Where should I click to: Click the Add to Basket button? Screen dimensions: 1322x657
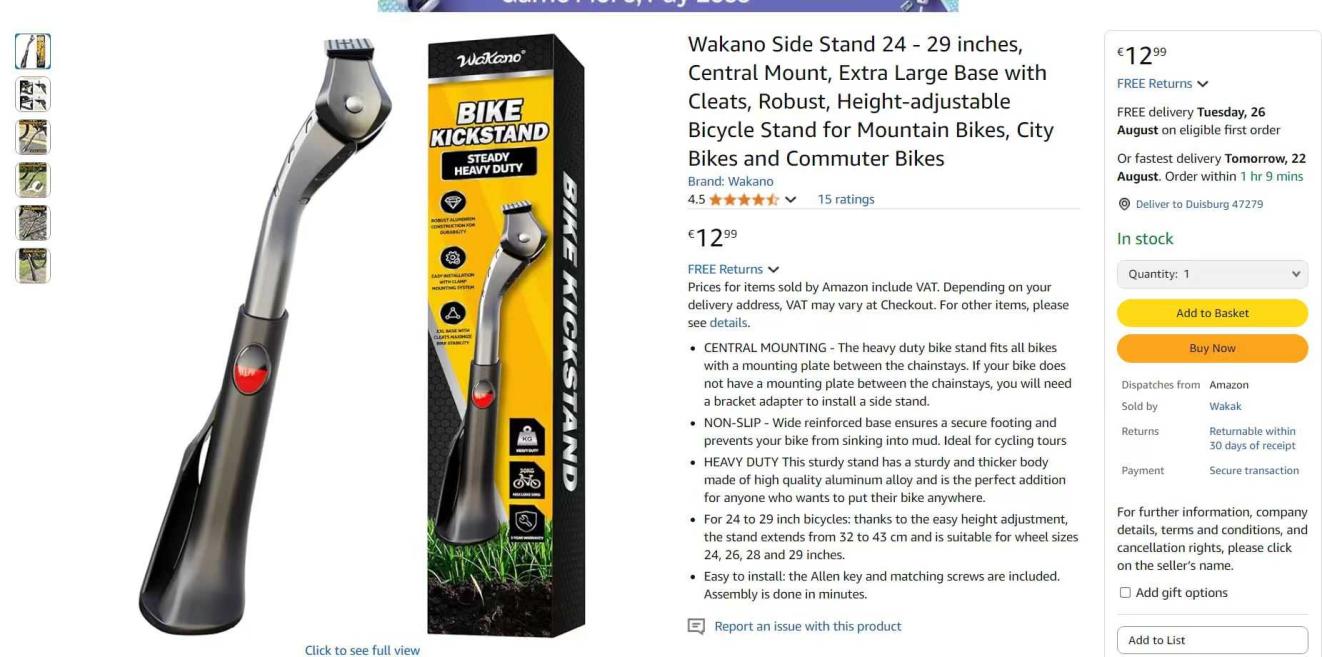click(1212, 313)
